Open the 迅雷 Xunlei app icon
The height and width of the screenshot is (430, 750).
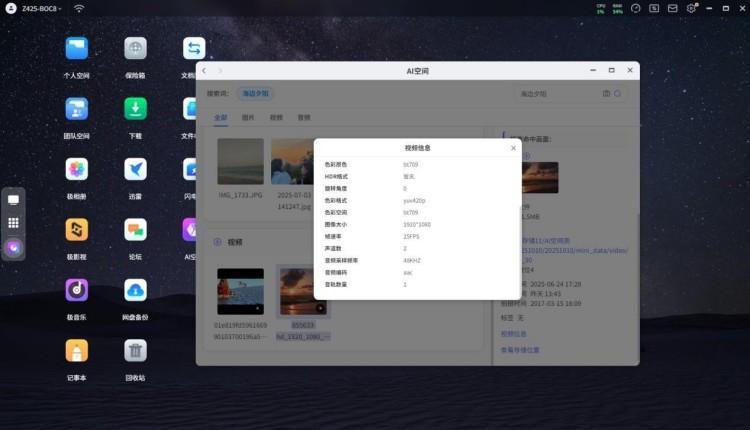(x=135, y=169)
